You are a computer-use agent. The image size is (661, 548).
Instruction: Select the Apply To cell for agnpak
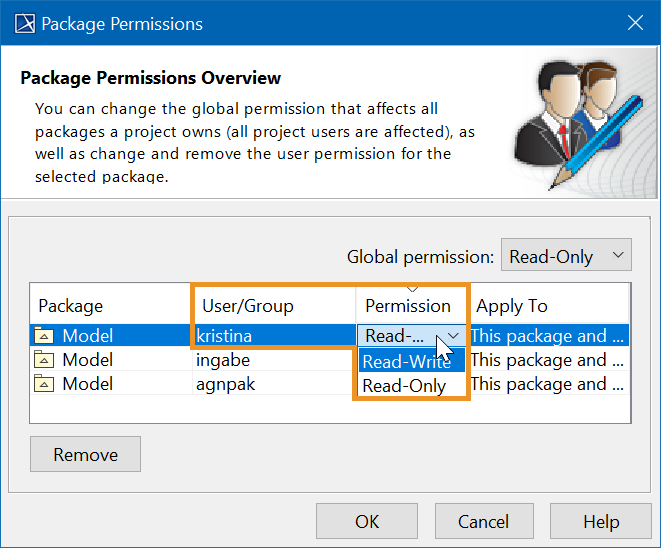[548, 384]
